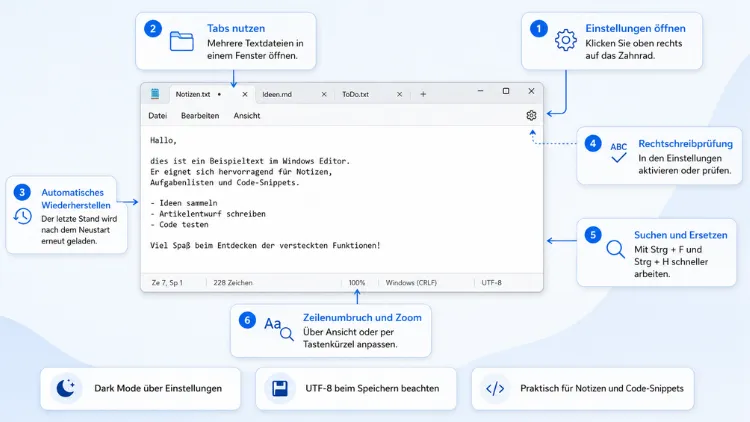The height and width of the screenshot is (422, 750).
Task: Minimize the Editor window
Action: click(480, 91)
